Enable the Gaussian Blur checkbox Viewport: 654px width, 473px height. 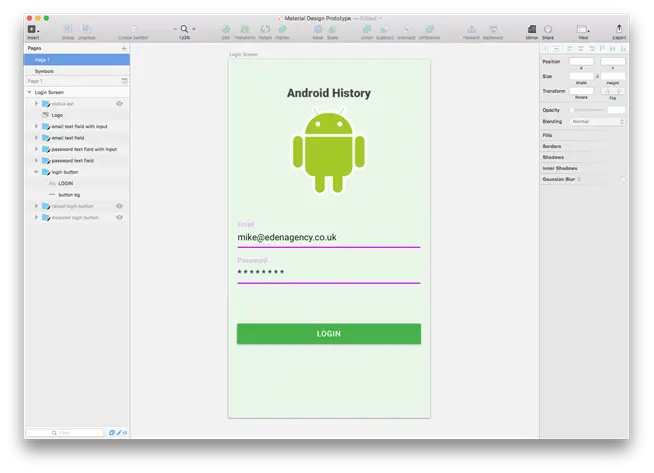[622, 179]
